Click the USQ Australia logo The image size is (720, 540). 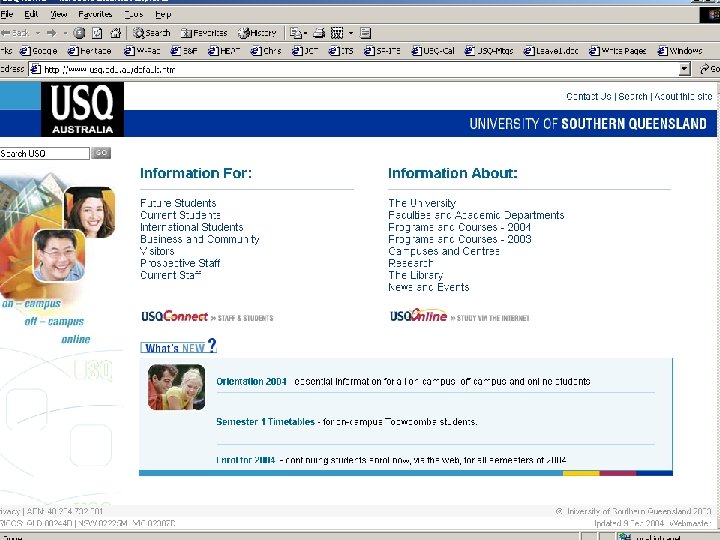tap(82, 109)
